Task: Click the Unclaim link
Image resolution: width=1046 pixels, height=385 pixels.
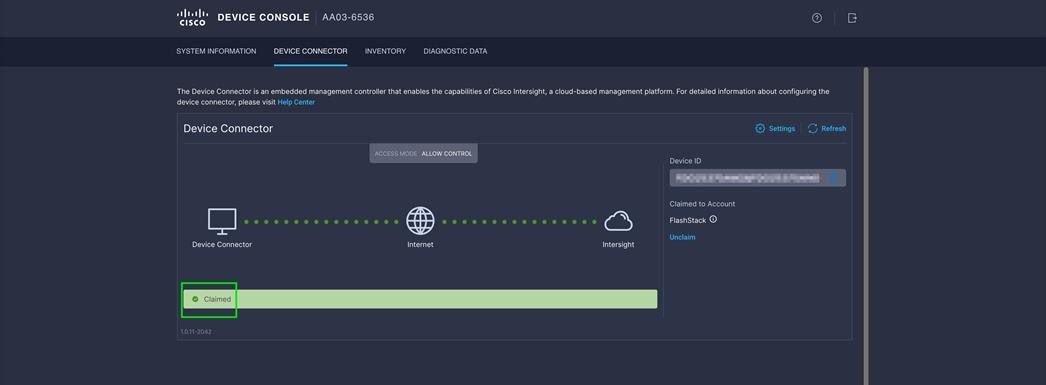Action: 682,237
